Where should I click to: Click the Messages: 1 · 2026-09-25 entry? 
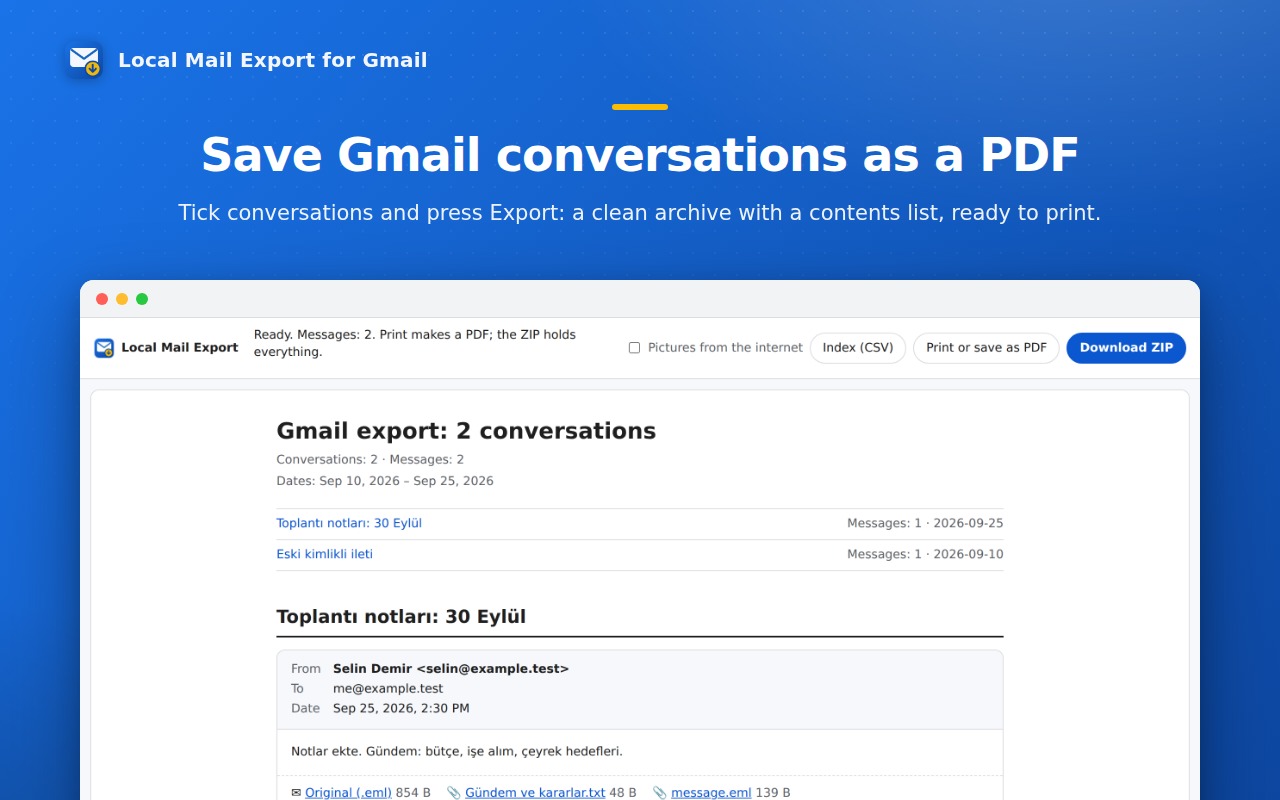point(925,523)
